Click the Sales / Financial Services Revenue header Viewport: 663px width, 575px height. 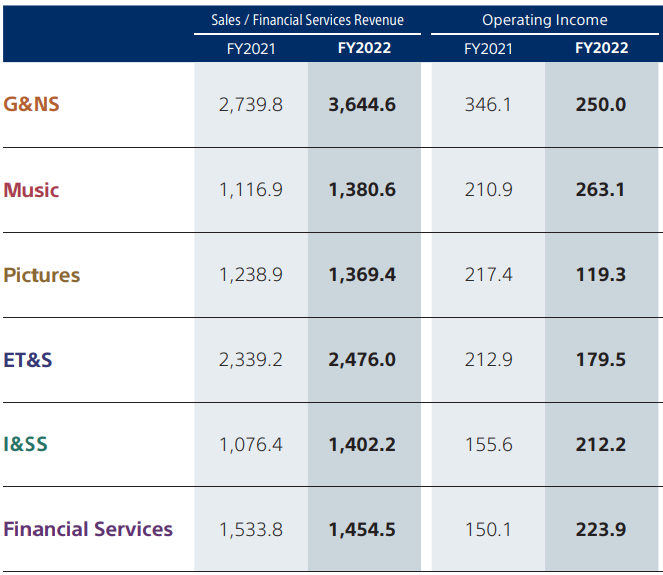307,20
